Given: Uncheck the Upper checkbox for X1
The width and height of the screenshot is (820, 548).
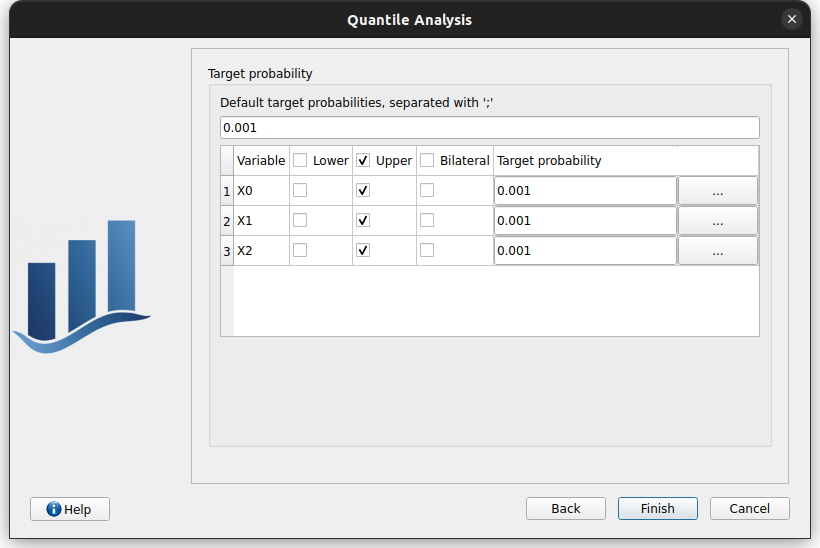Looking at the screenshot, I should 363,220.
